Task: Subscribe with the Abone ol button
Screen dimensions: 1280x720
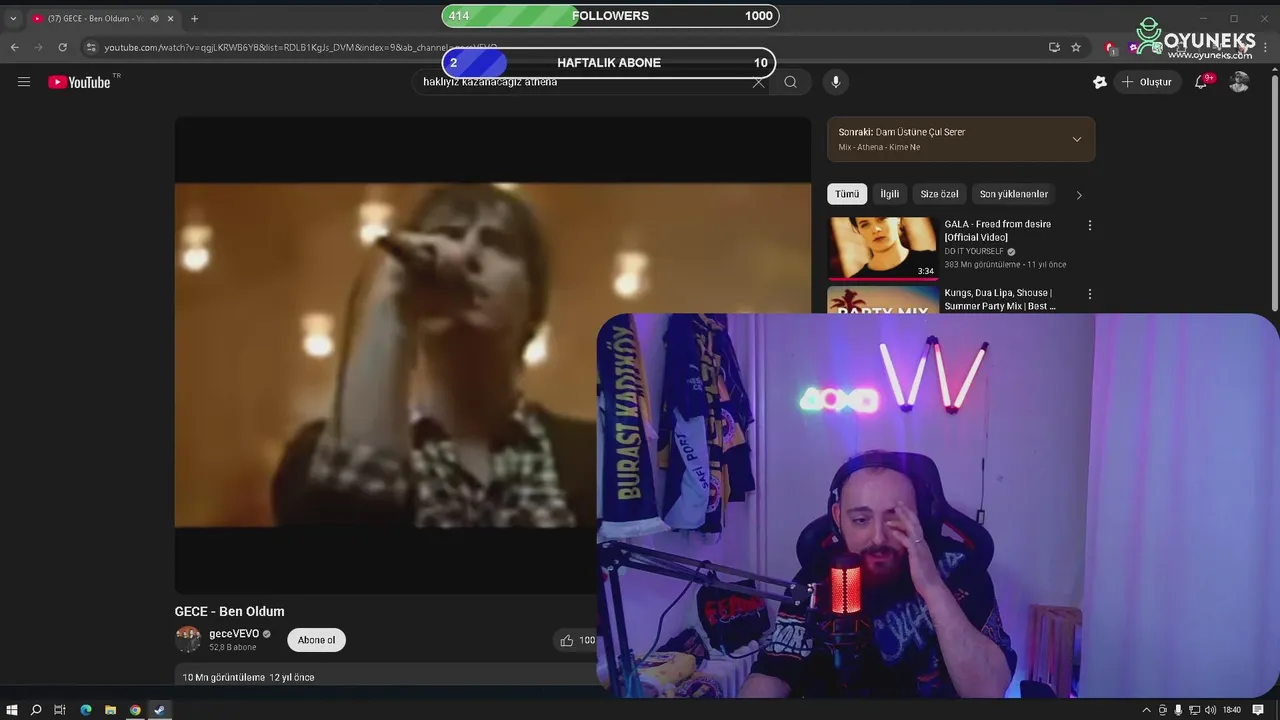Action: pos(316,640)
